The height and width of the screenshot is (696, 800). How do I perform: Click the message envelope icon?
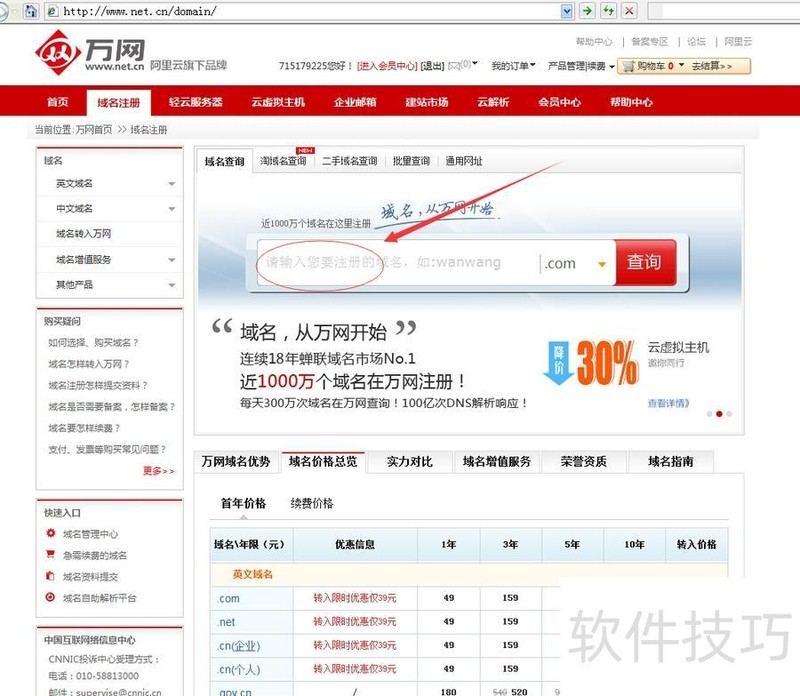tap(454, 66)
